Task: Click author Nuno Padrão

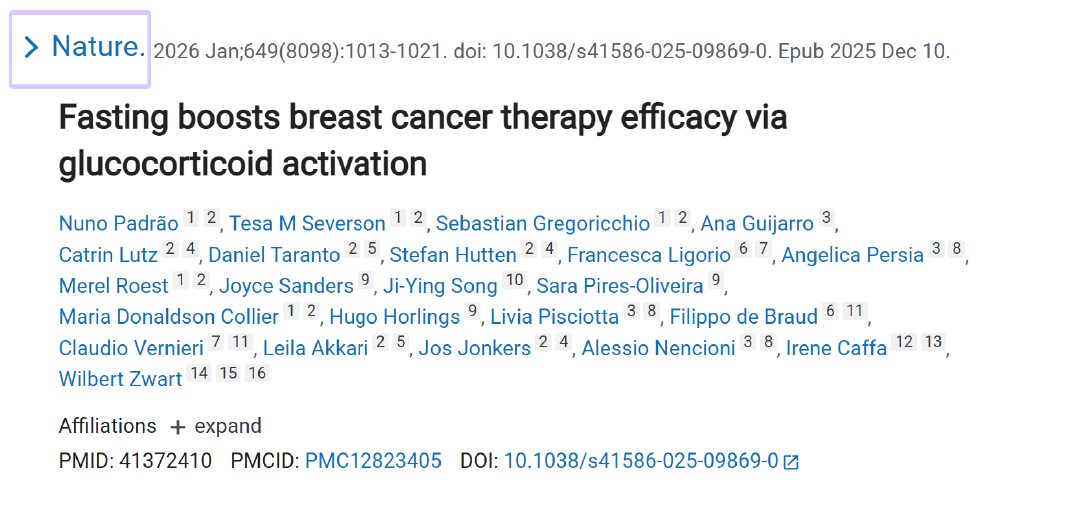Action: coord(118,223)
